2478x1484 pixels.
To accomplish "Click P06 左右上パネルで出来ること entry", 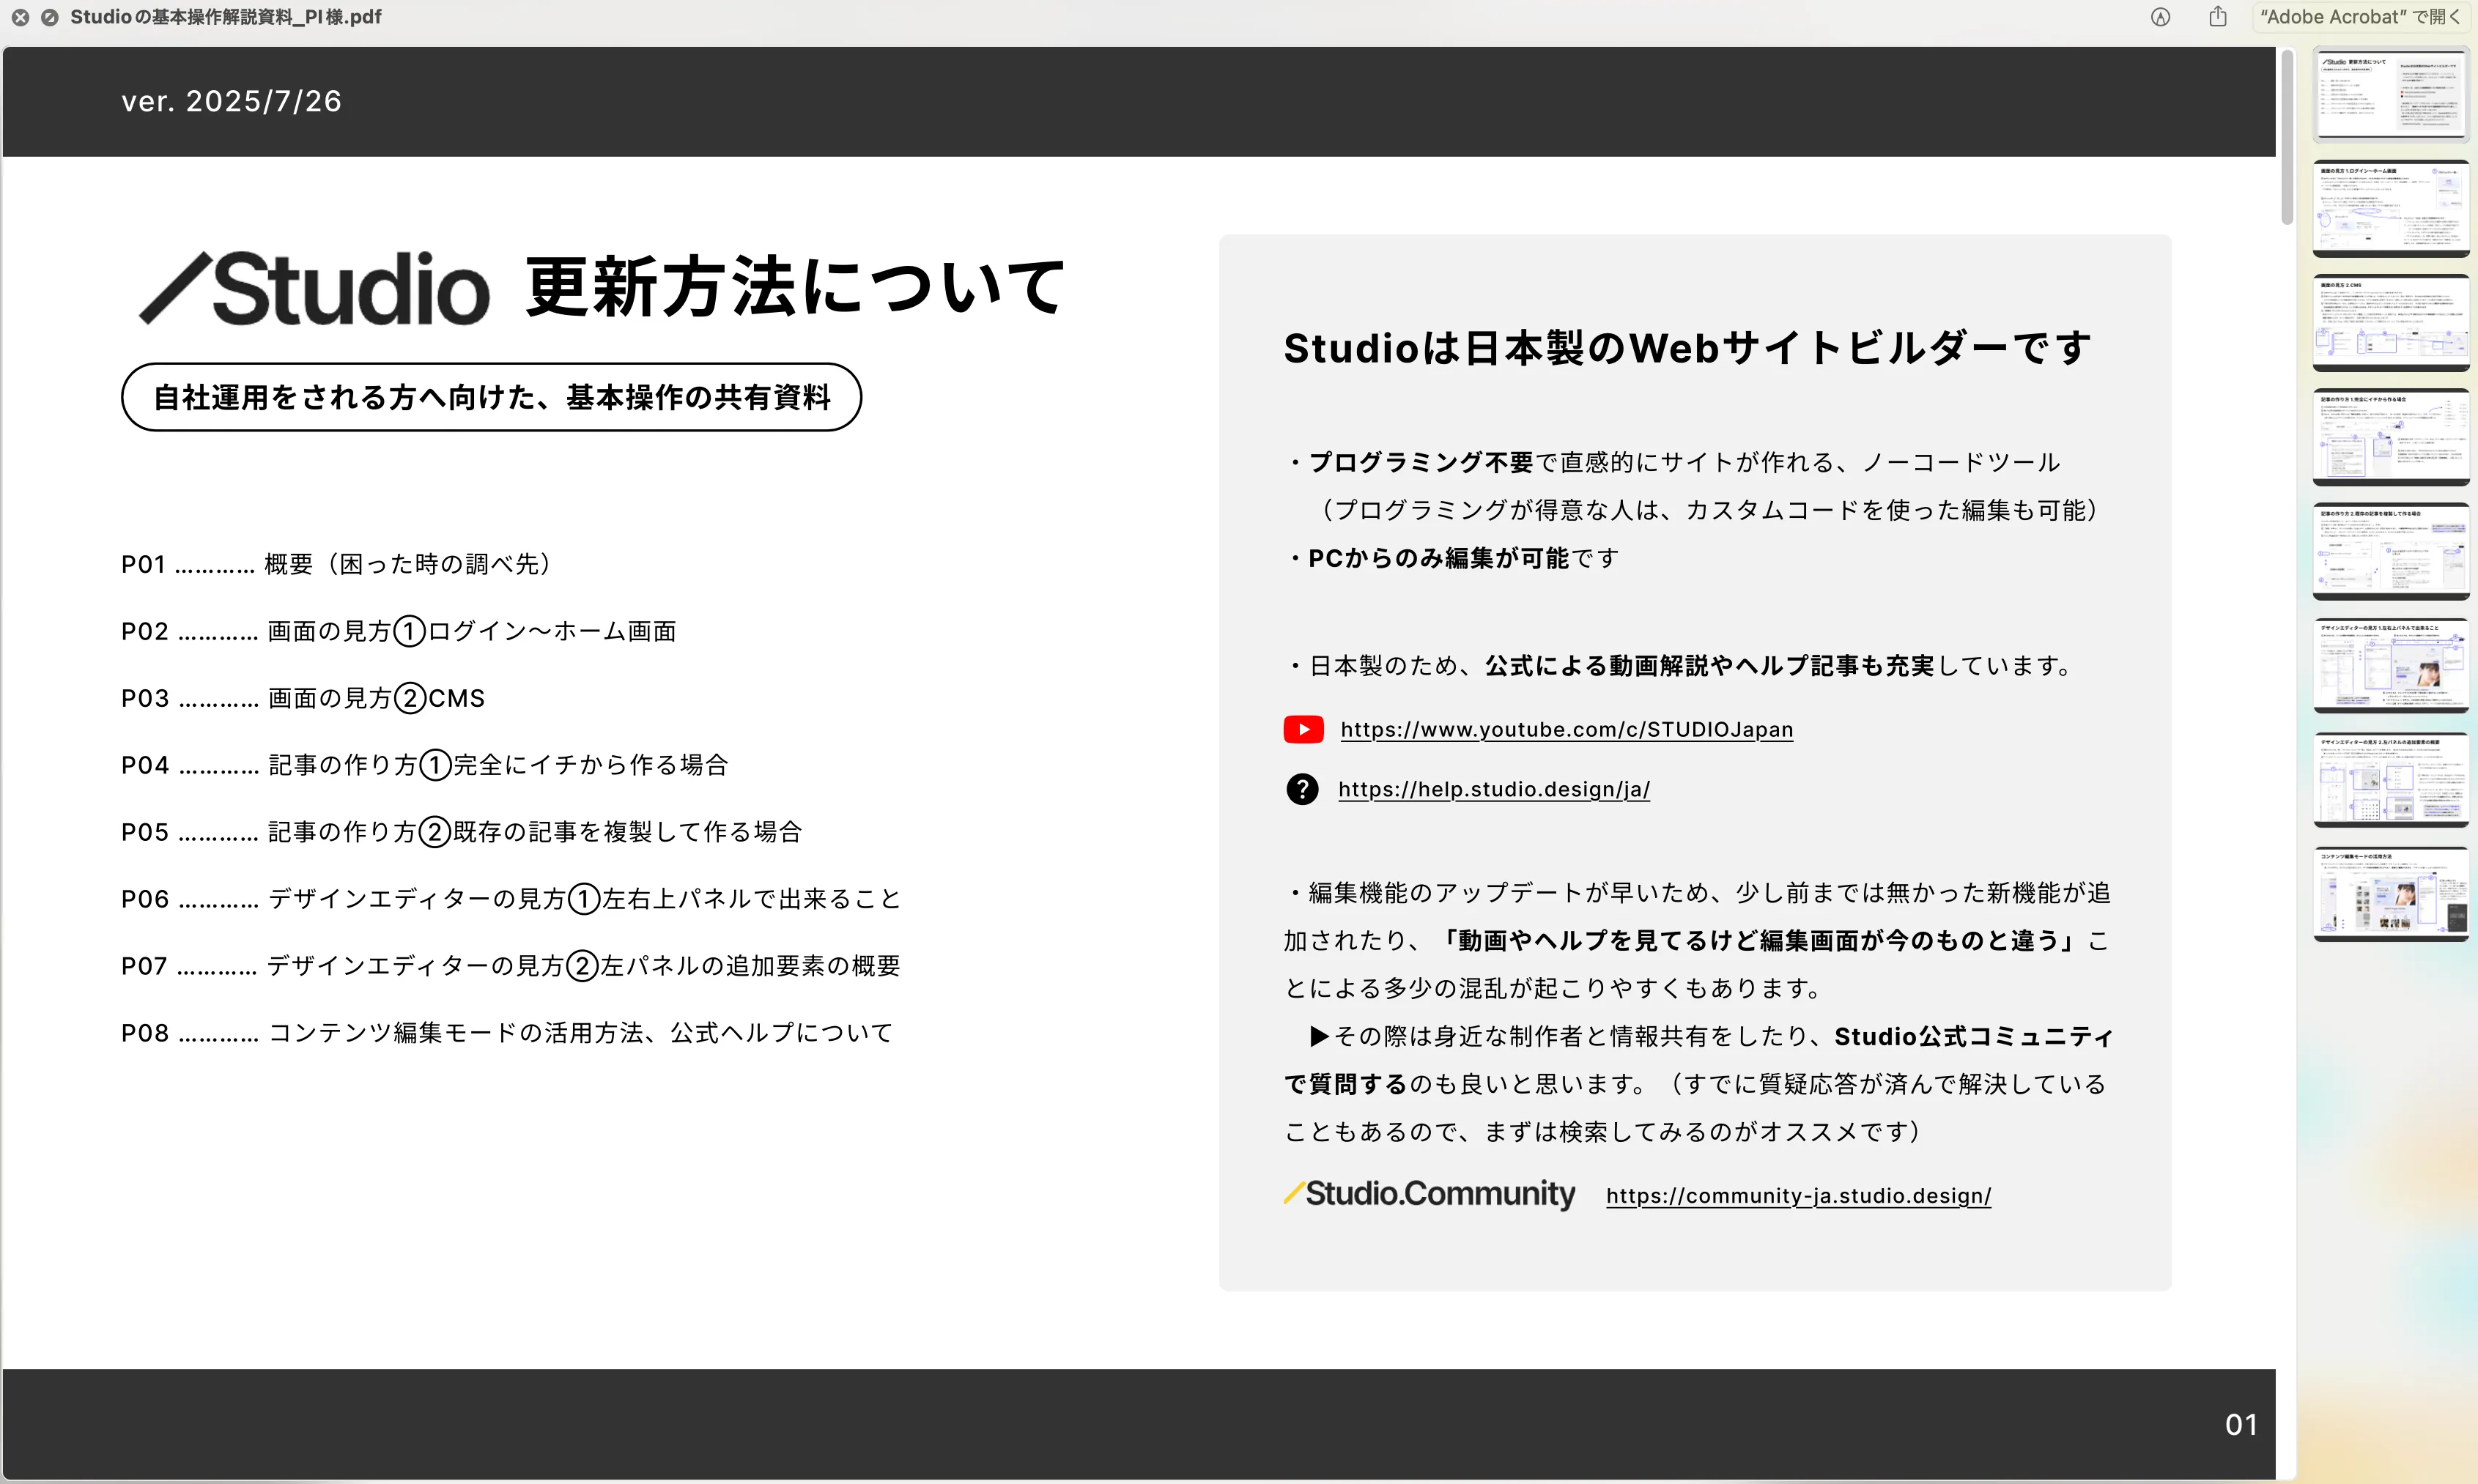I will click(x=511, y=899).
